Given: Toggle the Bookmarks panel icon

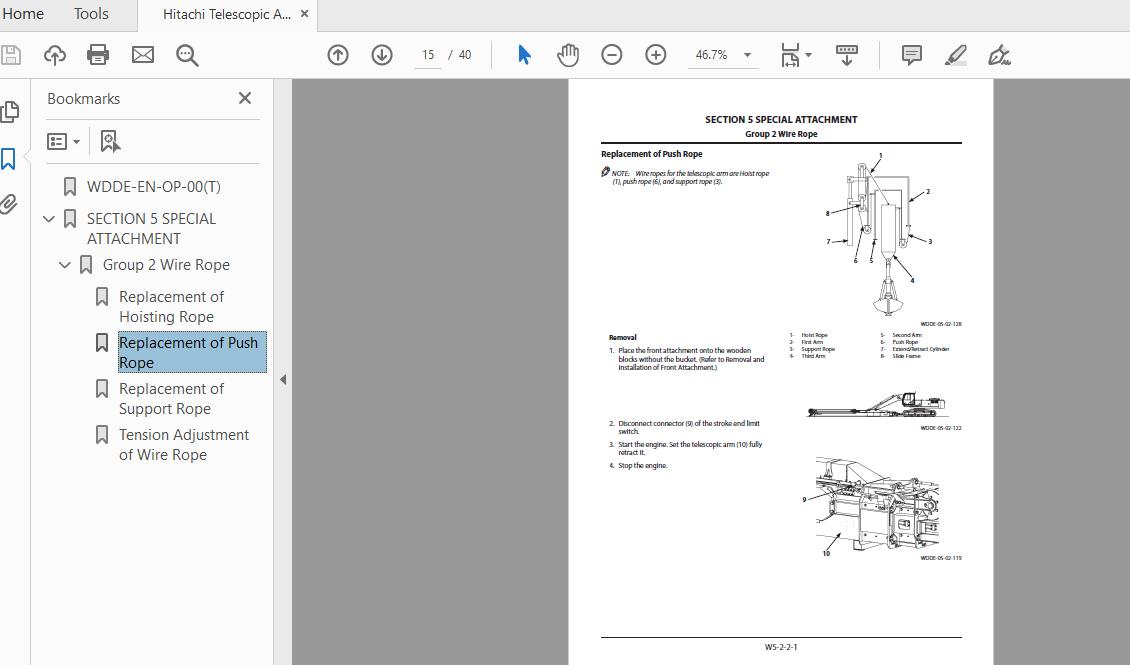Looking at the screenshot, I should coord(8,159).
